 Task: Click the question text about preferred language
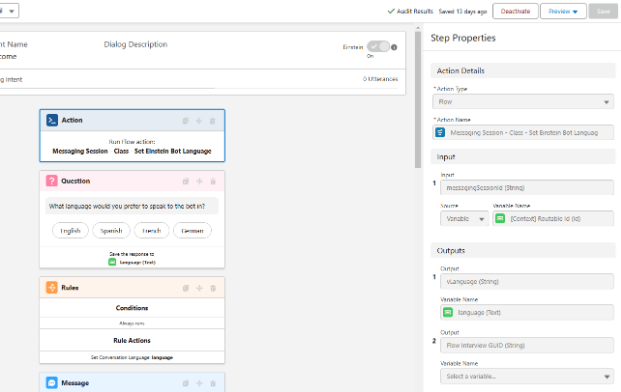click(127, 206)
